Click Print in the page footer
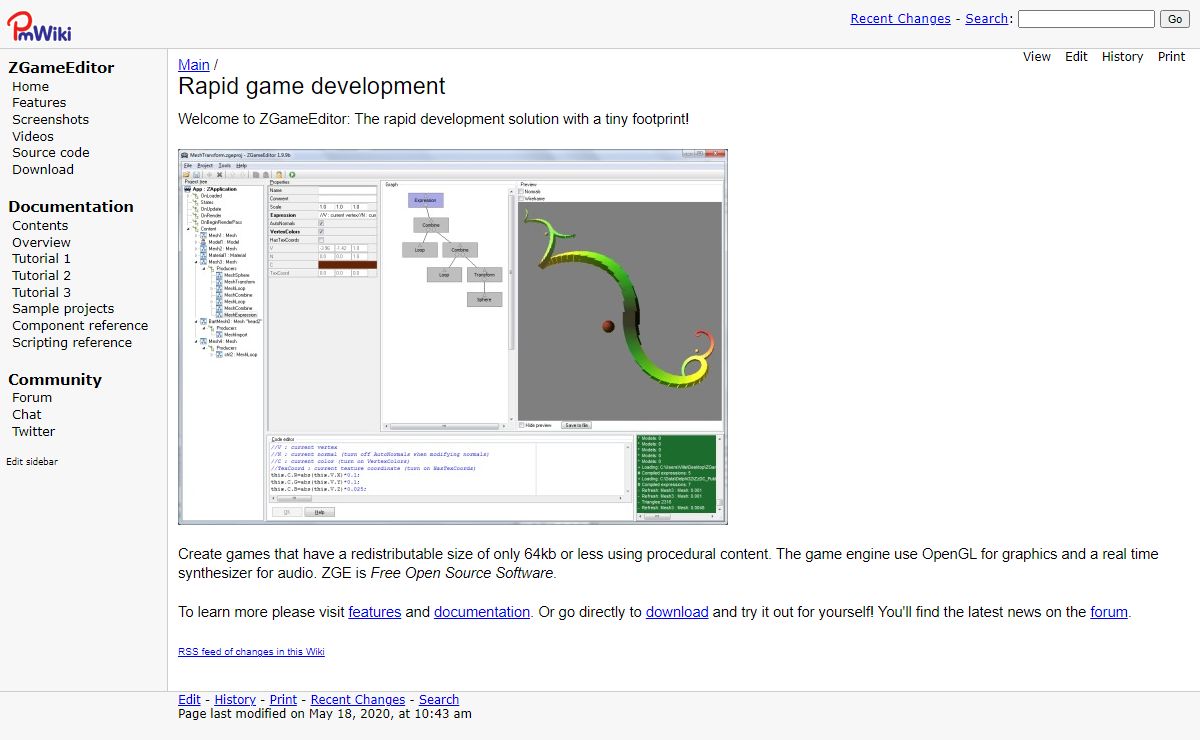Image resolution: width=1200 pixels, height=740 pixels. click(283, 700)
